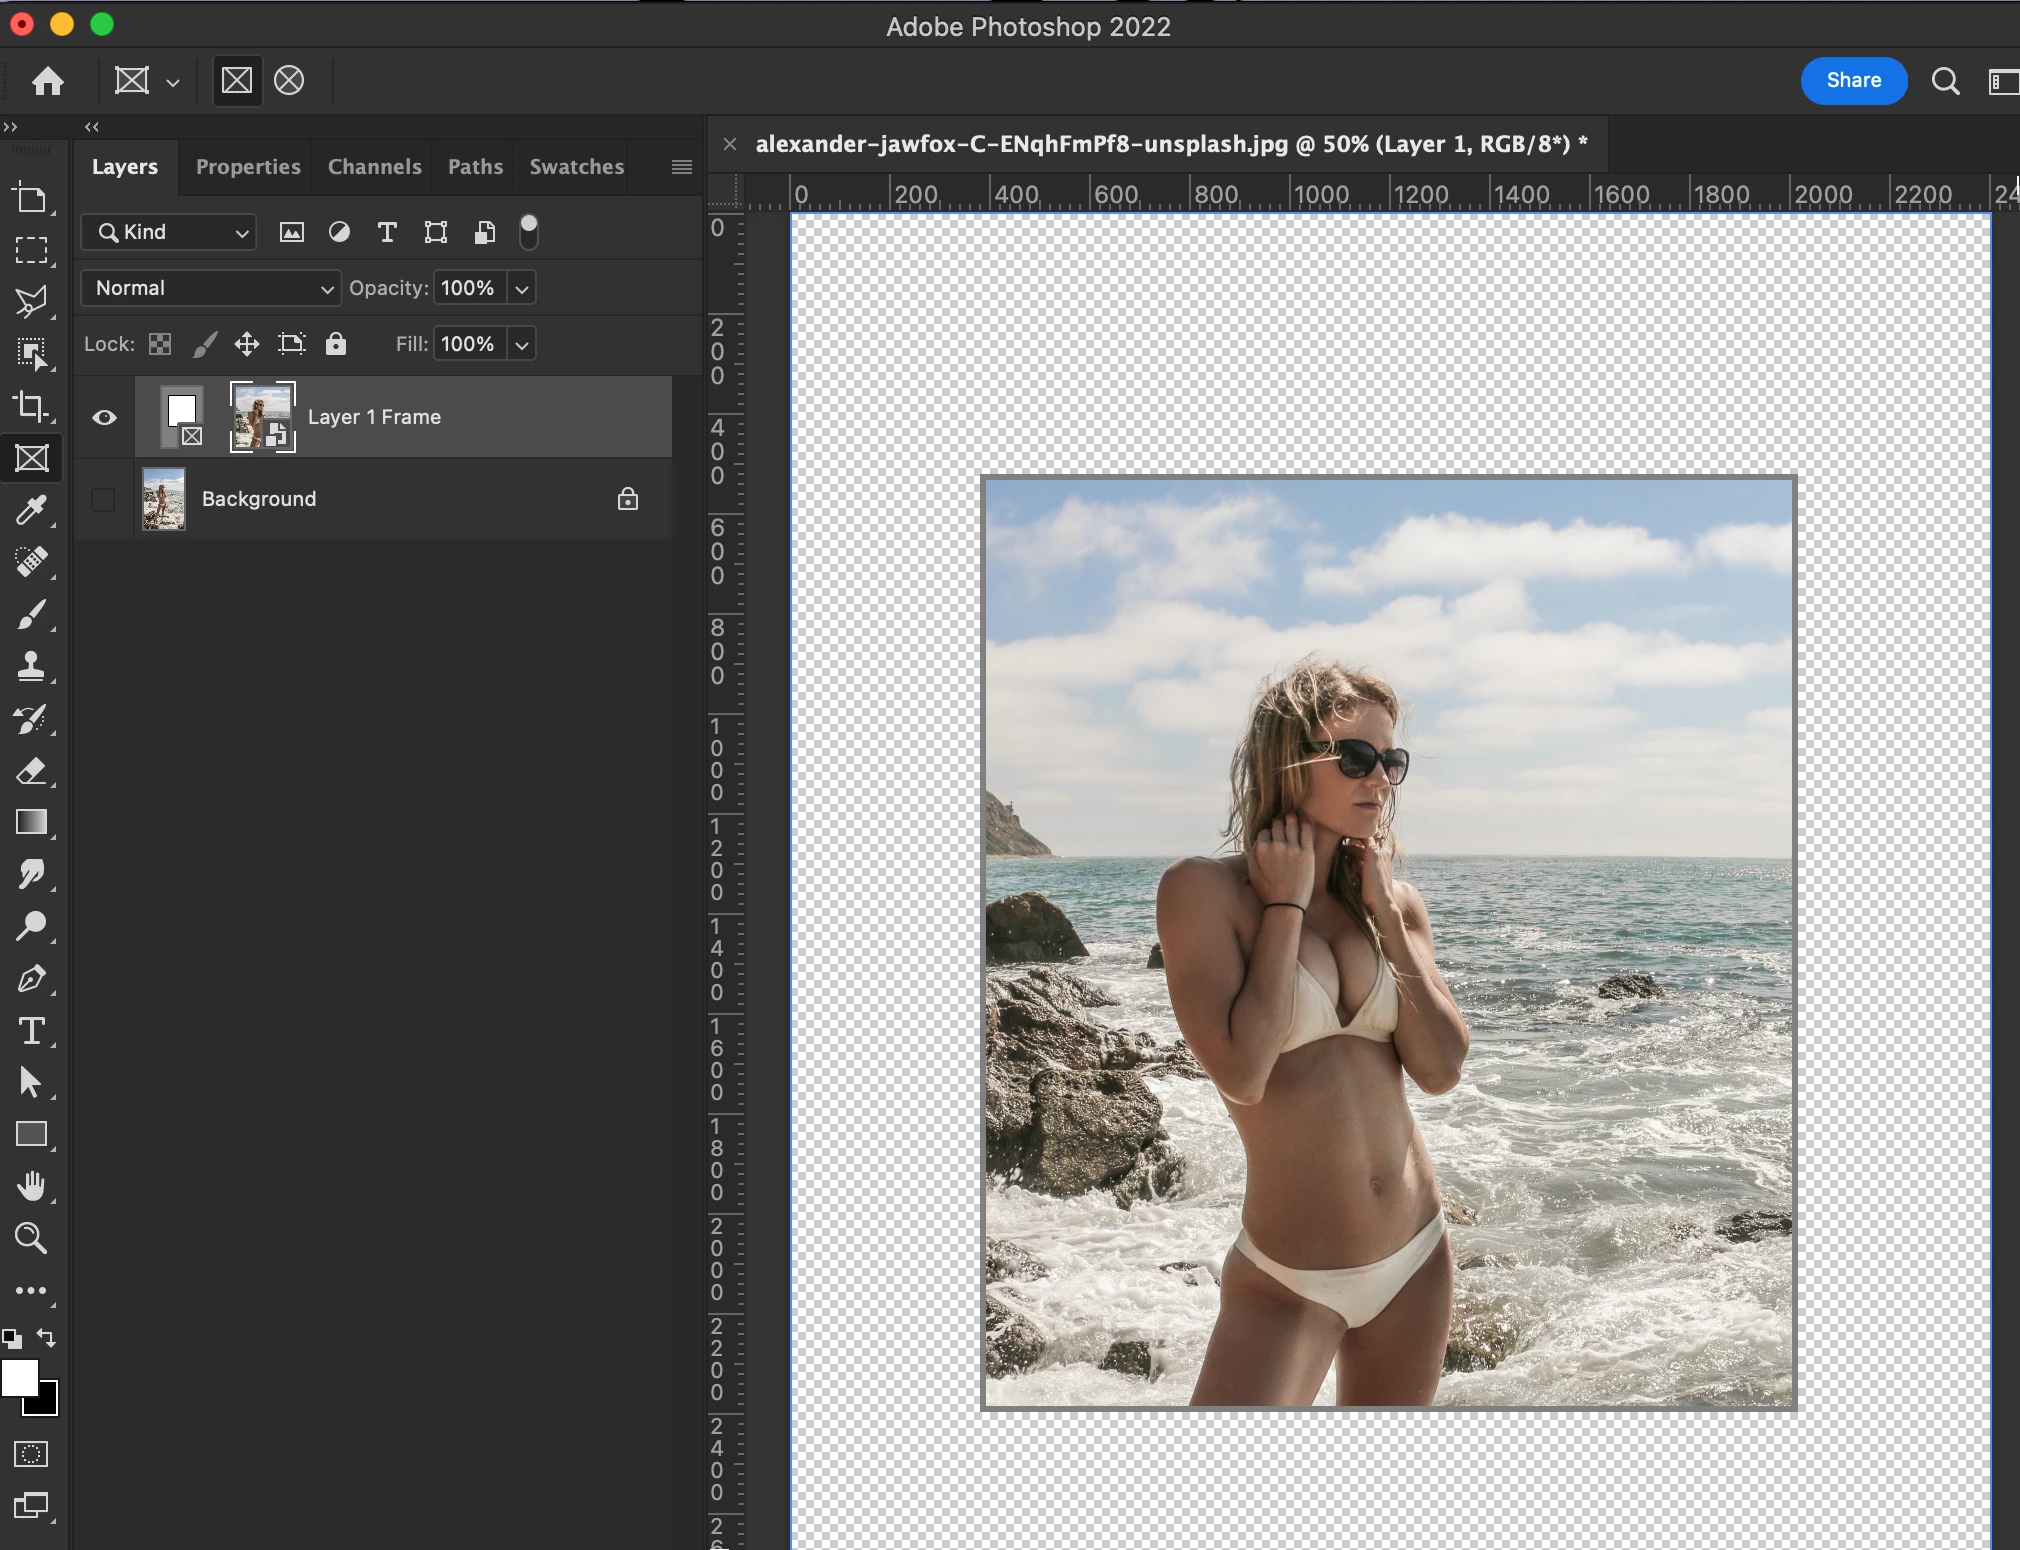The height and width of the screenshot is (1550, 2020).
Task: Hide the Layer 1 Frame layer
Action: point(104,418)
